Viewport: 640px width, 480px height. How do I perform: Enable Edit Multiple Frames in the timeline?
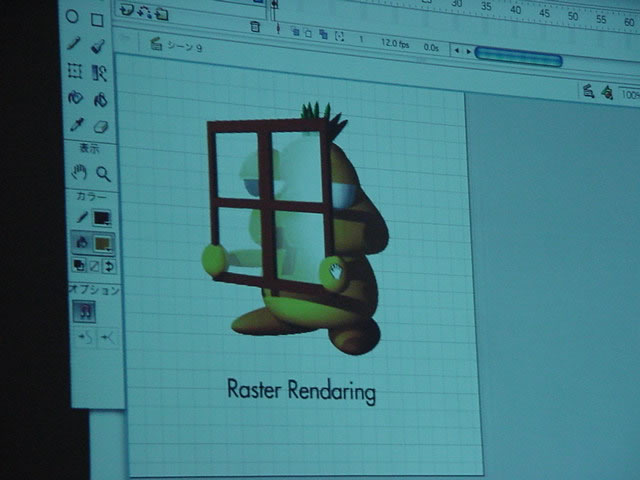coord(322,31)
